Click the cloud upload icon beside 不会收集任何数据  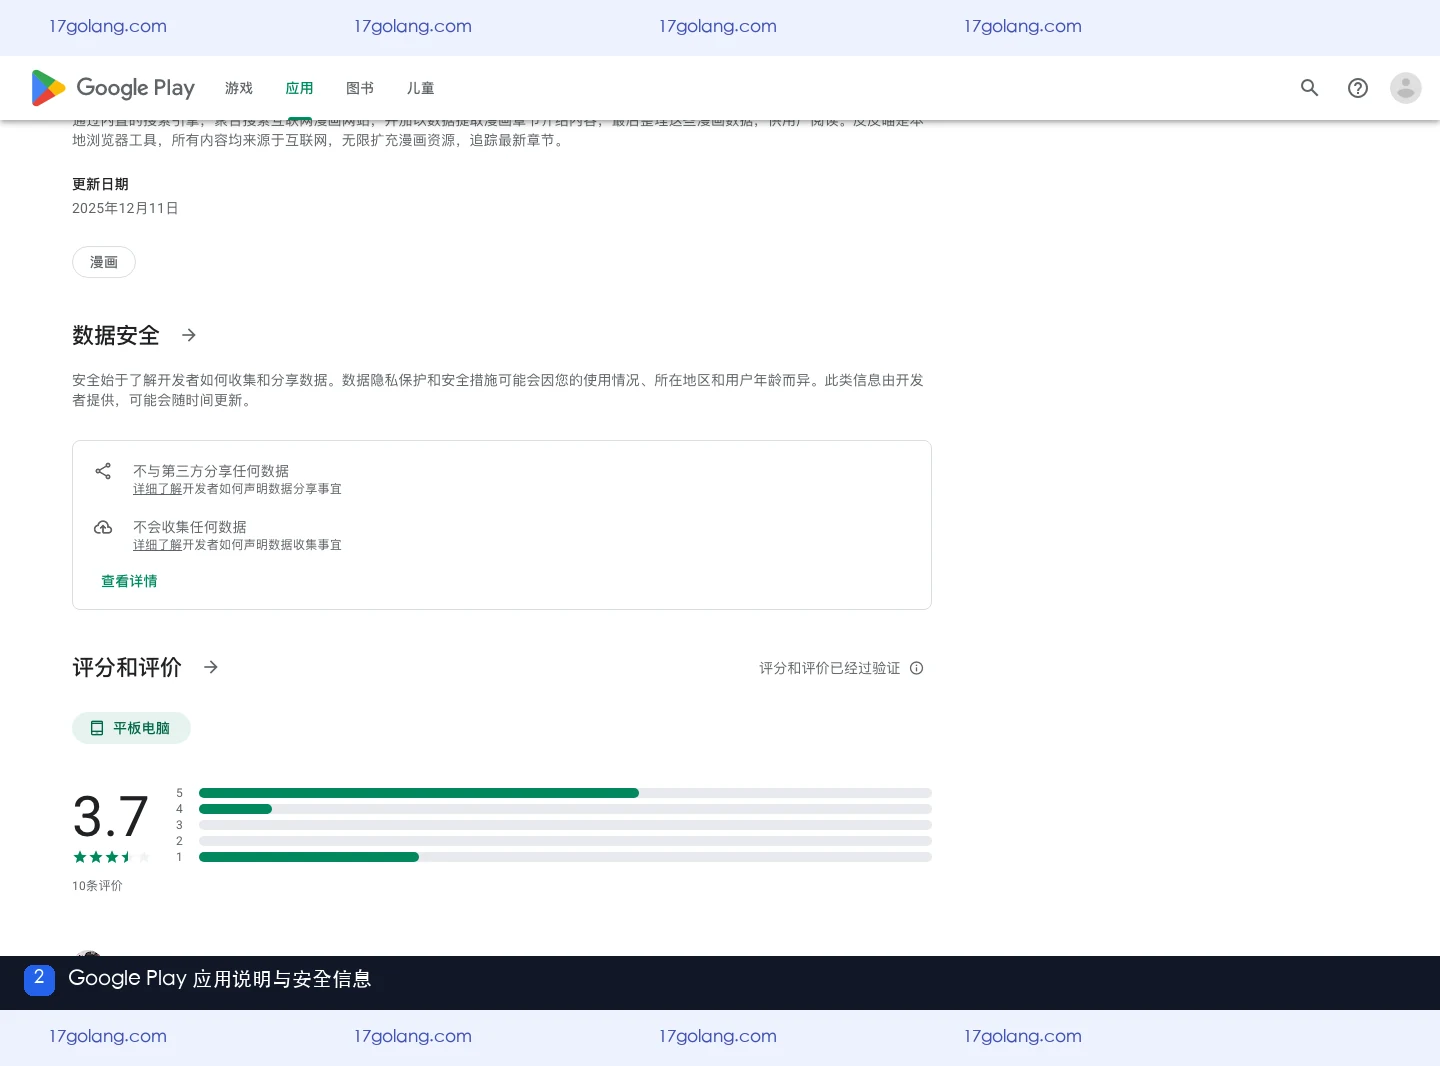(103, 527)
